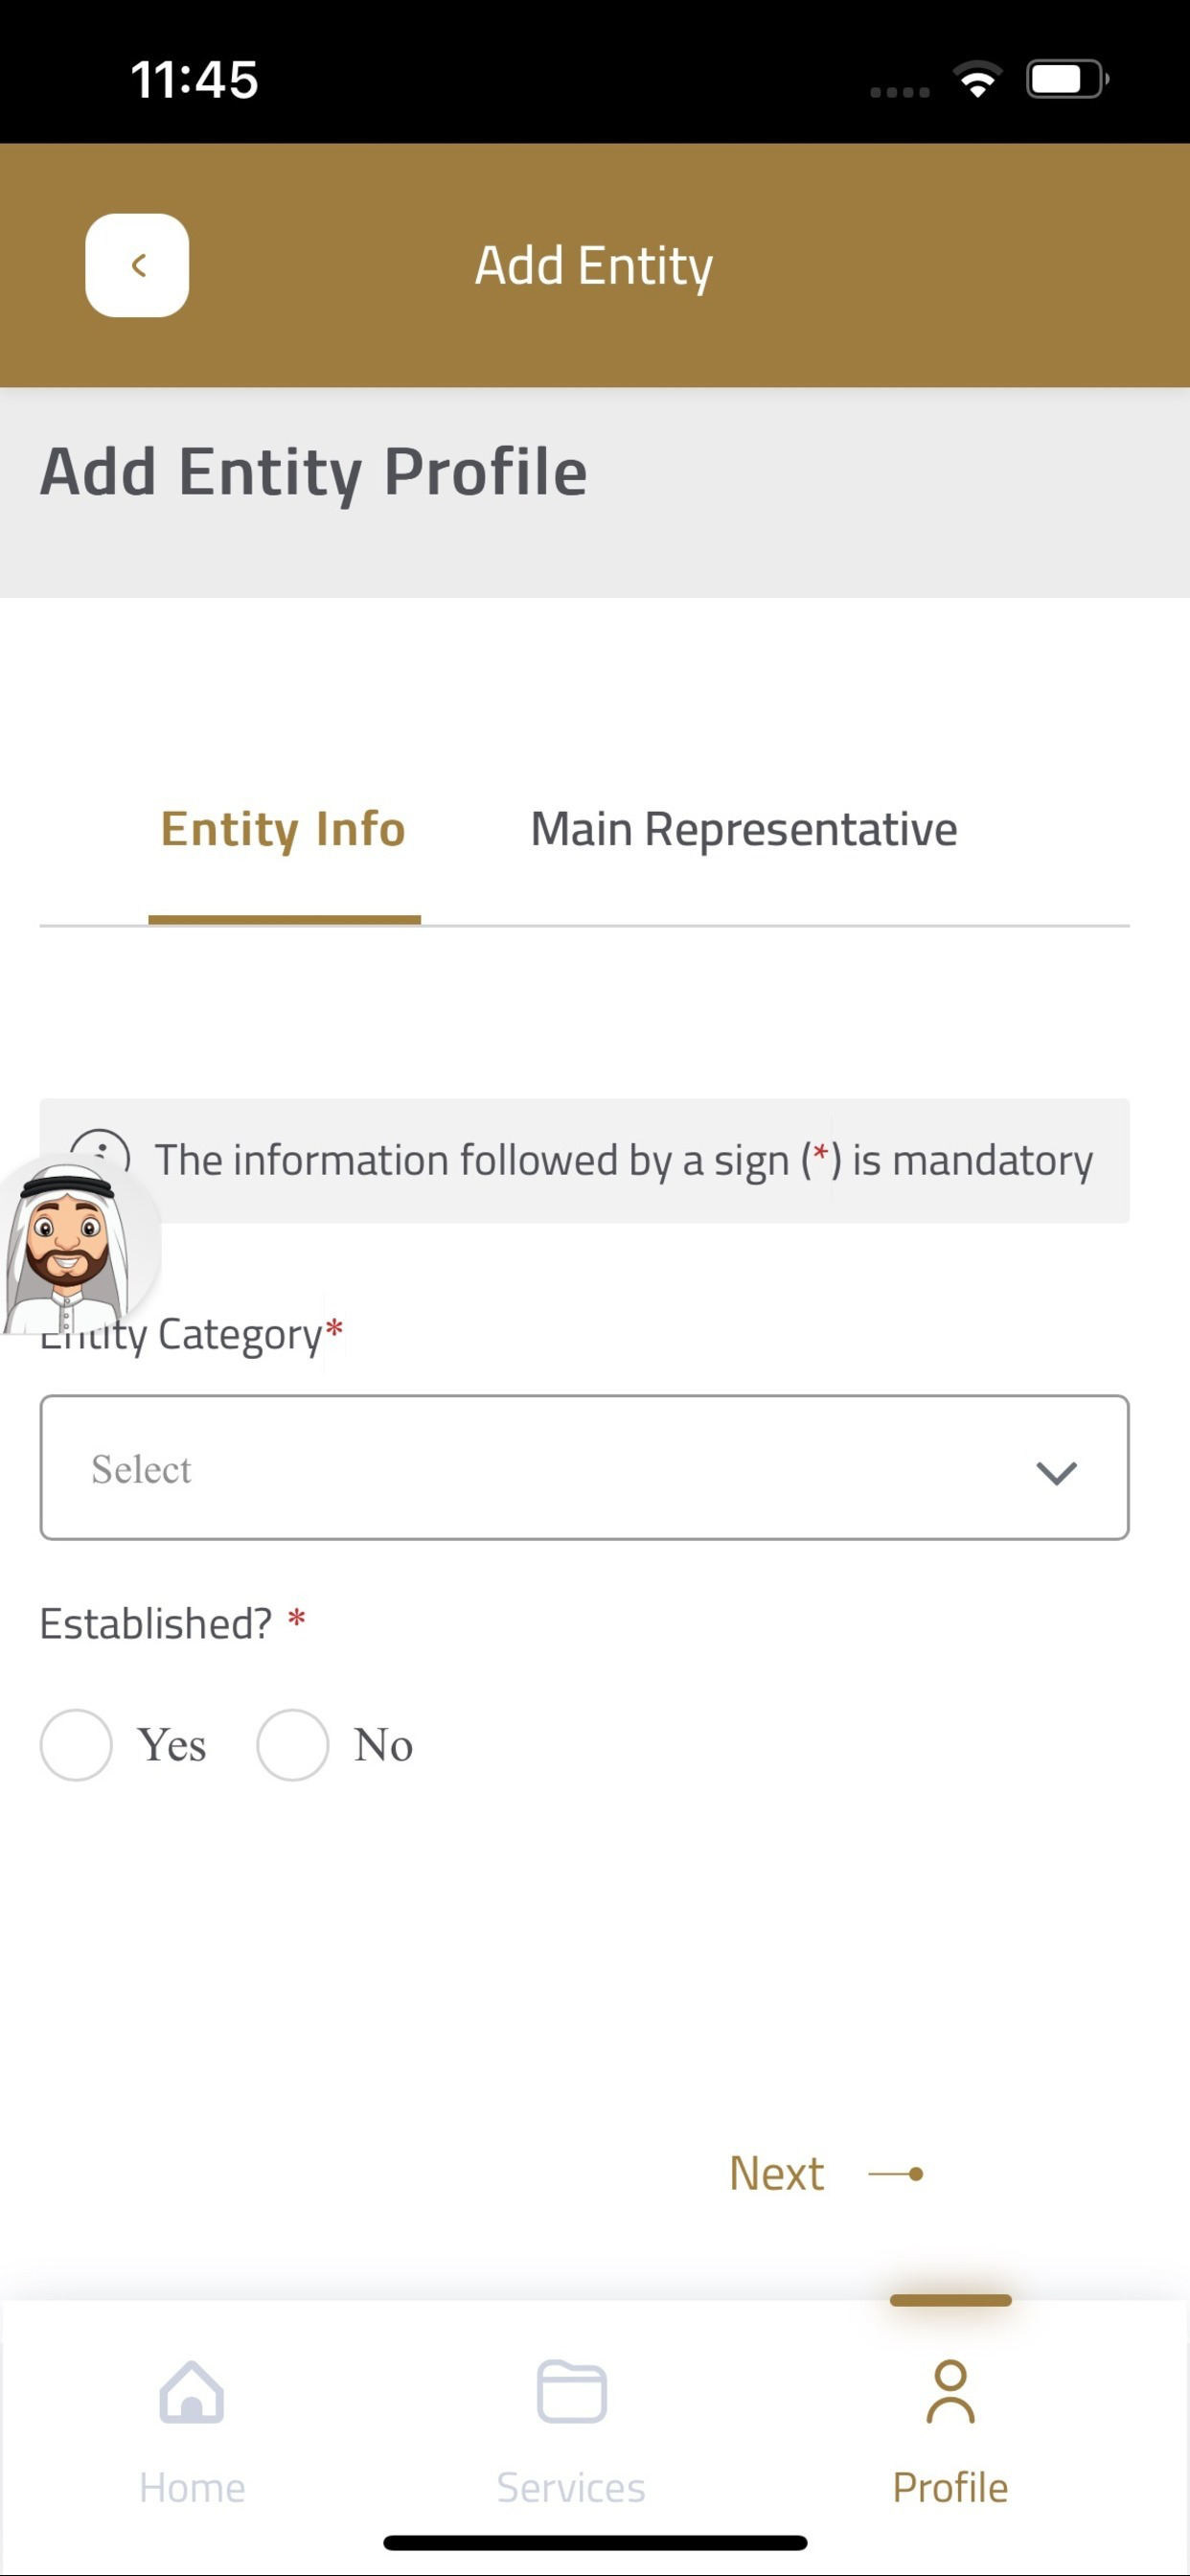
Task: Tap the Add Entity header title
Action: (594, 266)
